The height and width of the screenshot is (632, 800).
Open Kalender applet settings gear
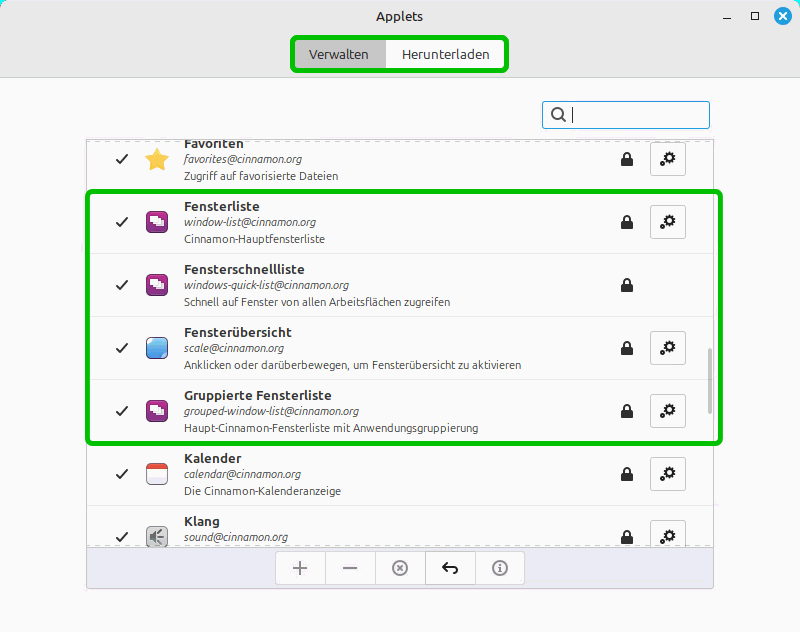pyautogui.click(x=668, y=474)
